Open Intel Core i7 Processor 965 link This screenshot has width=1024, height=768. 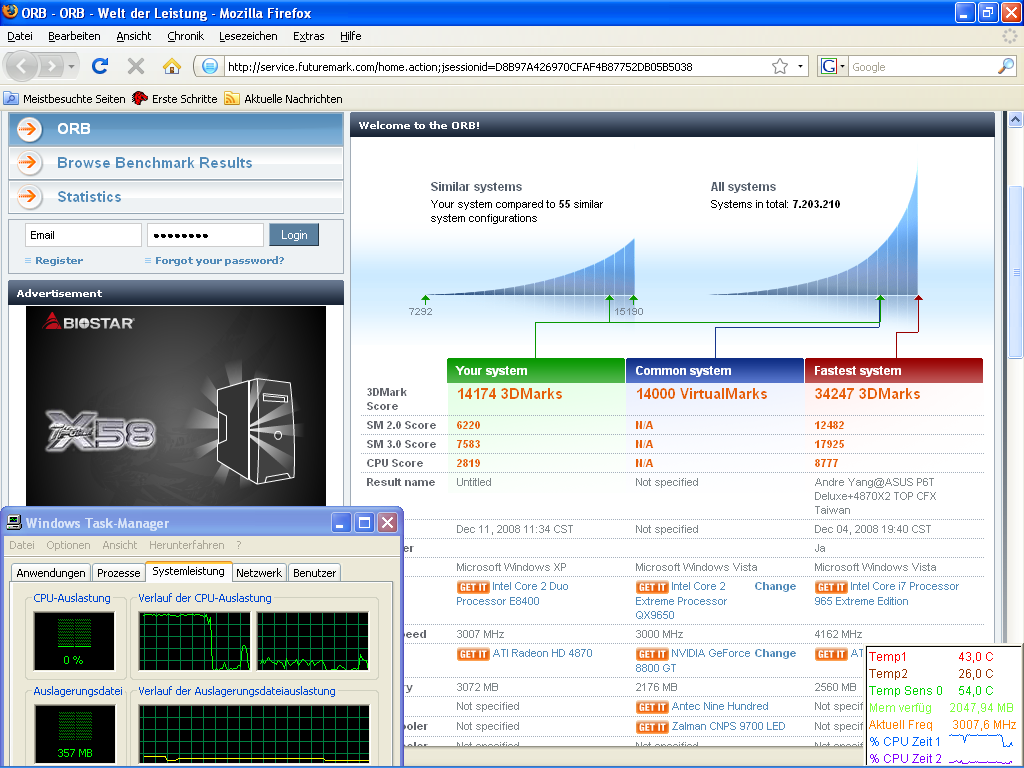[x=887, y=594]
